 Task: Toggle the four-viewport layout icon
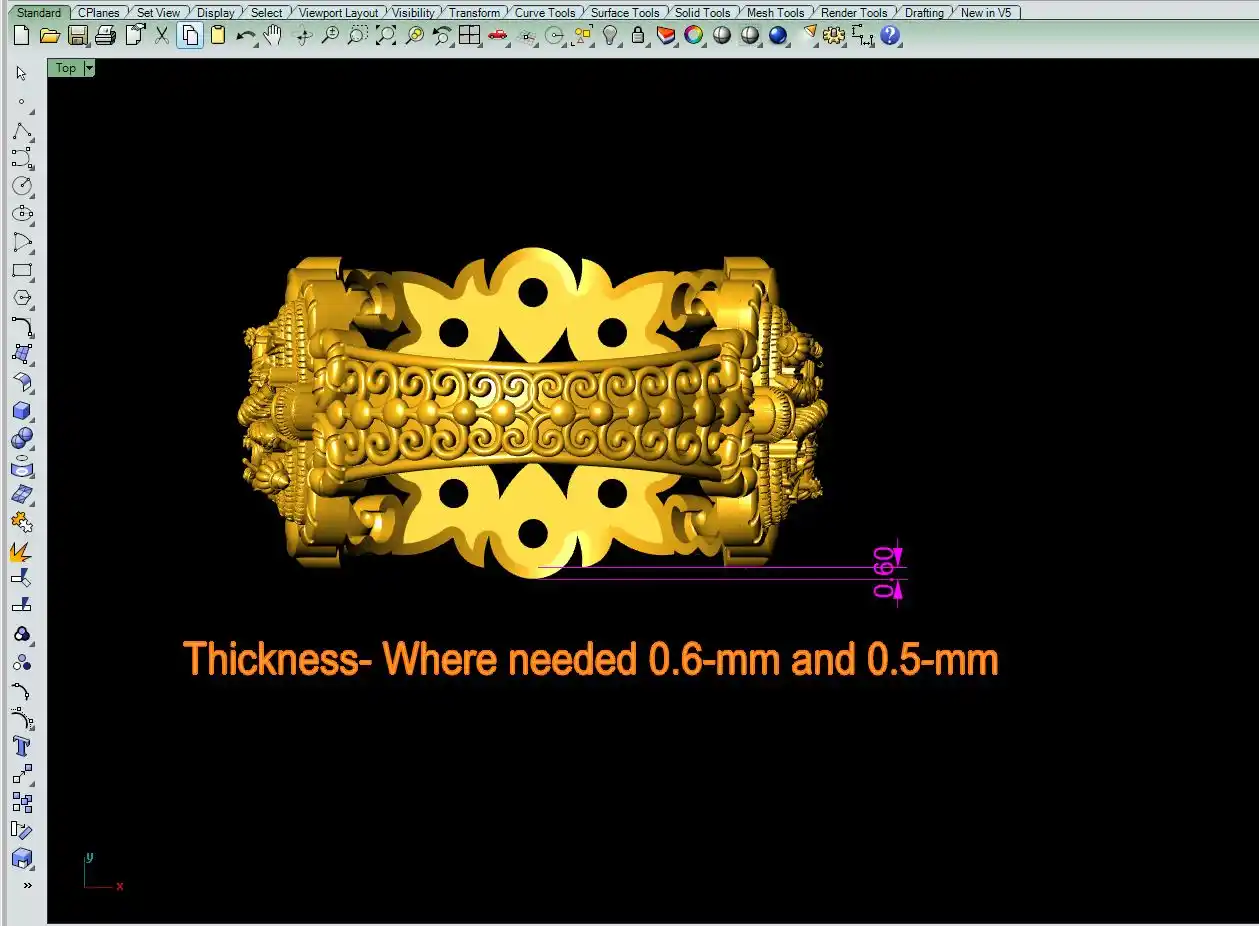click(469, 36)
